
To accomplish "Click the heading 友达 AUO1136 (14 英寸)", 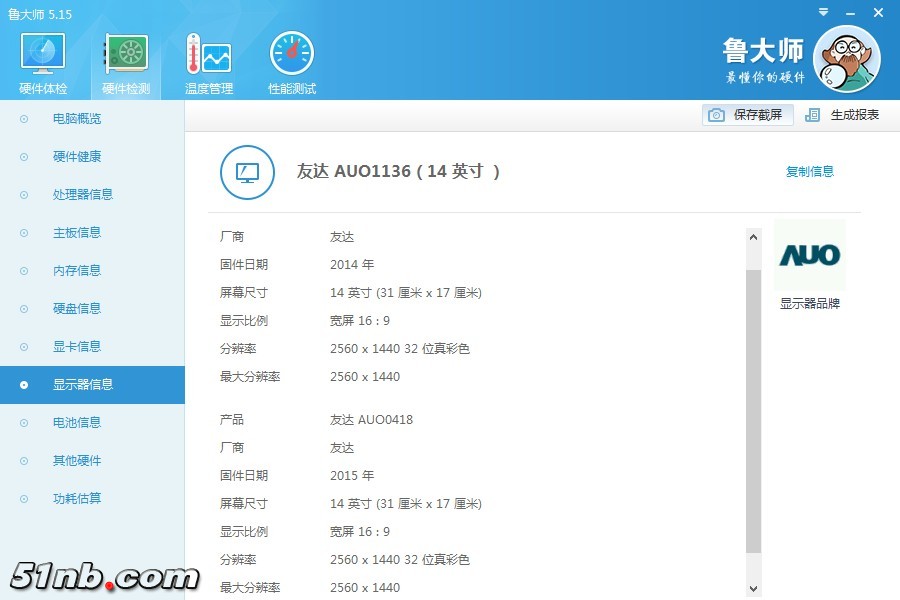I will 398,171.
